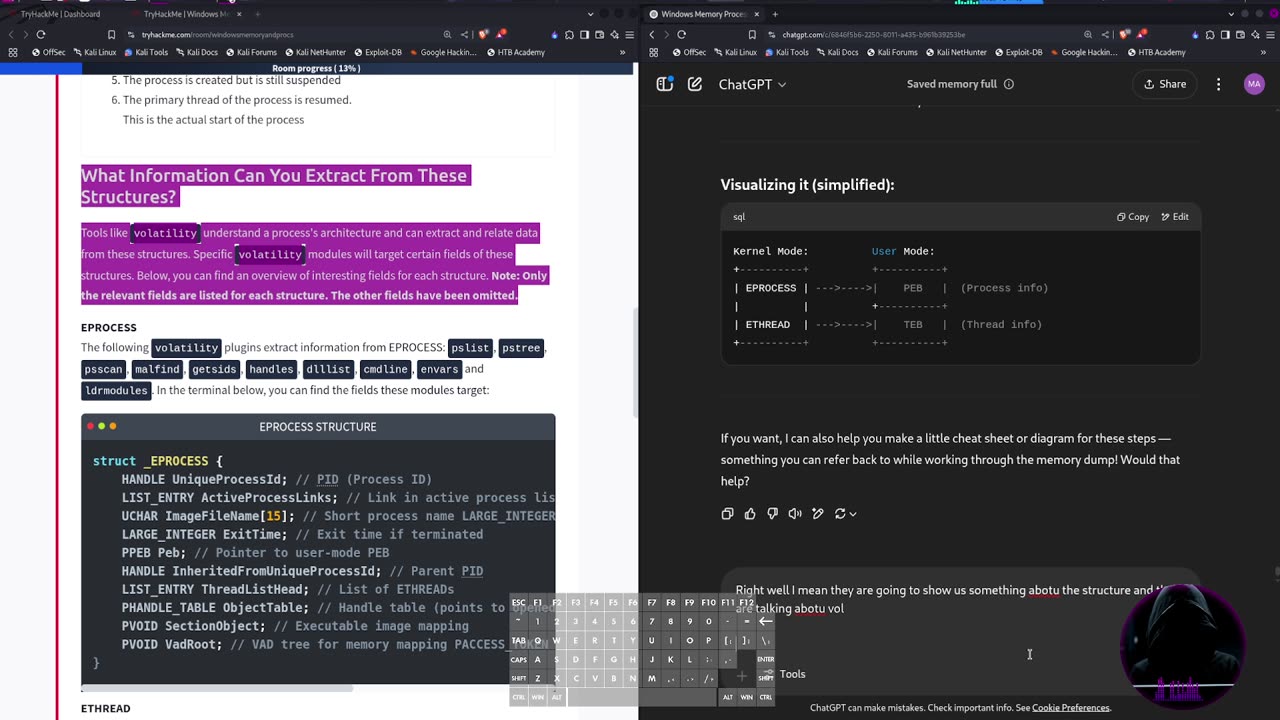Reload the TryHackMe page
This screenshot has width=1280, height=720.
point(41,34)
